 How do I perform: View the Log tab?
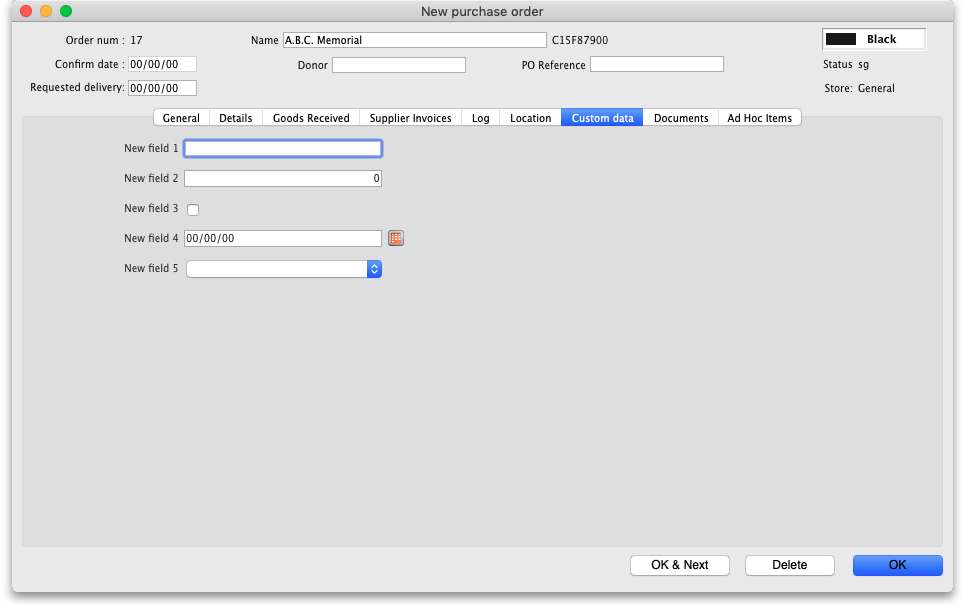[x=480, y=118]
